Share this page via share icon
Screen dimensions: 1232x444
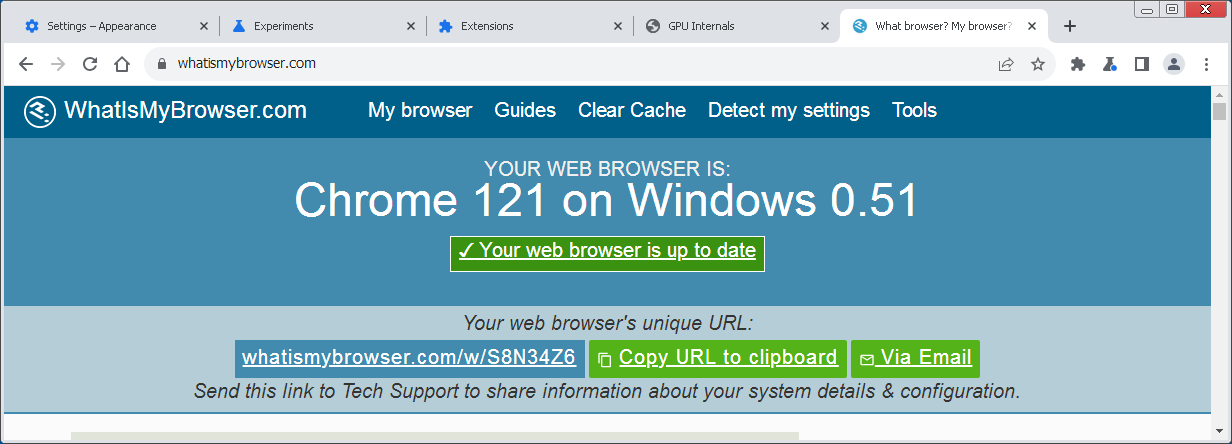pos(1006,64)
